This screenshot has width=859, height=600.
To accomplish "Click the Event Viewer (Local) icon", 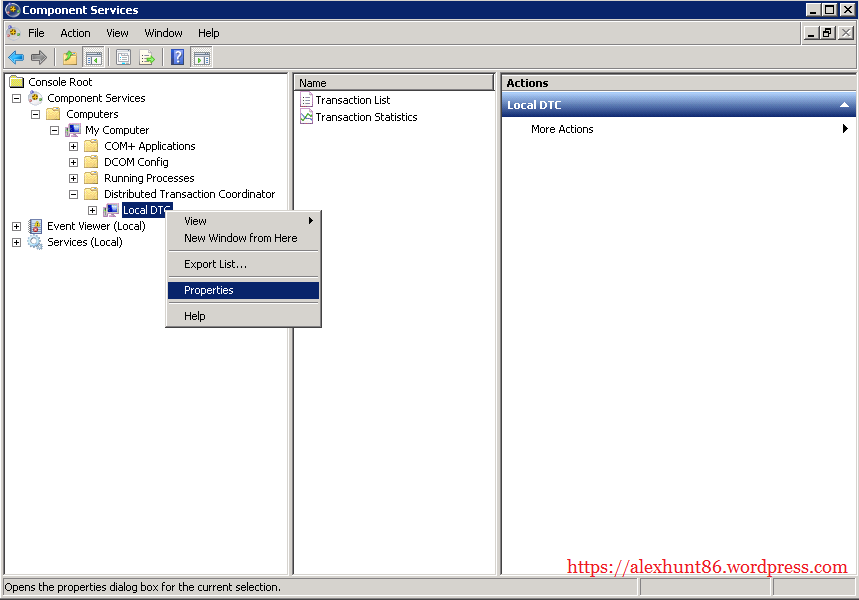I will [x=36, y=226].
